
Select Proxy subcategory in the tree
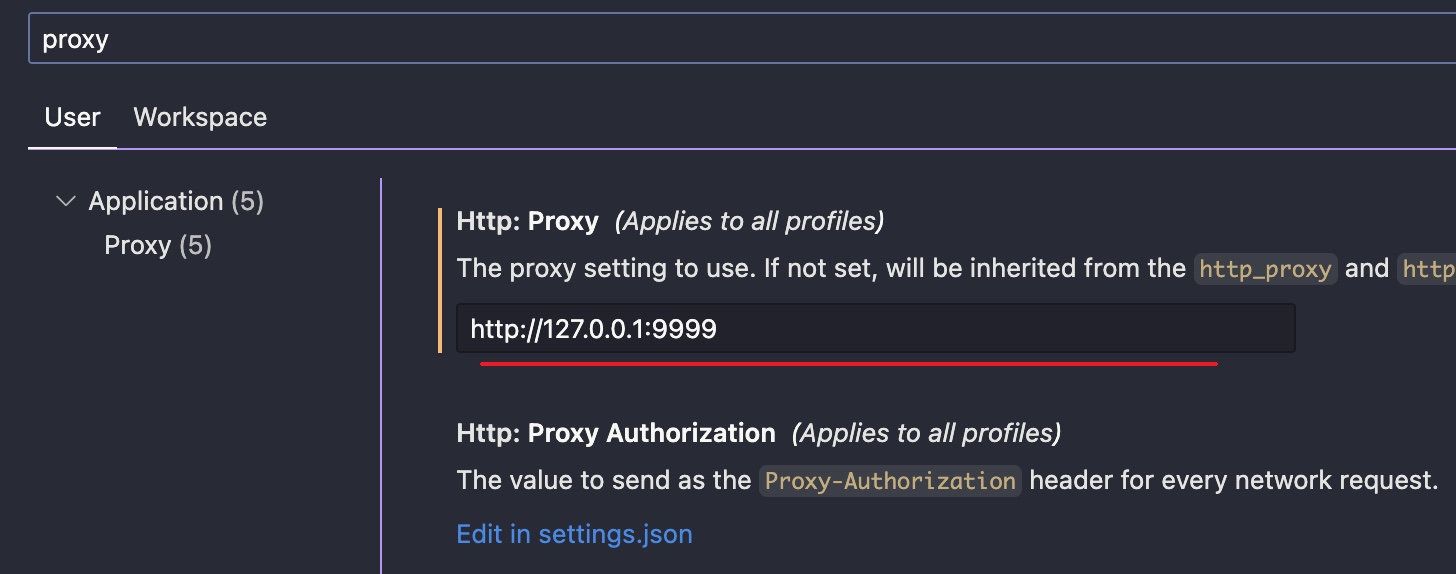[138, 245]
